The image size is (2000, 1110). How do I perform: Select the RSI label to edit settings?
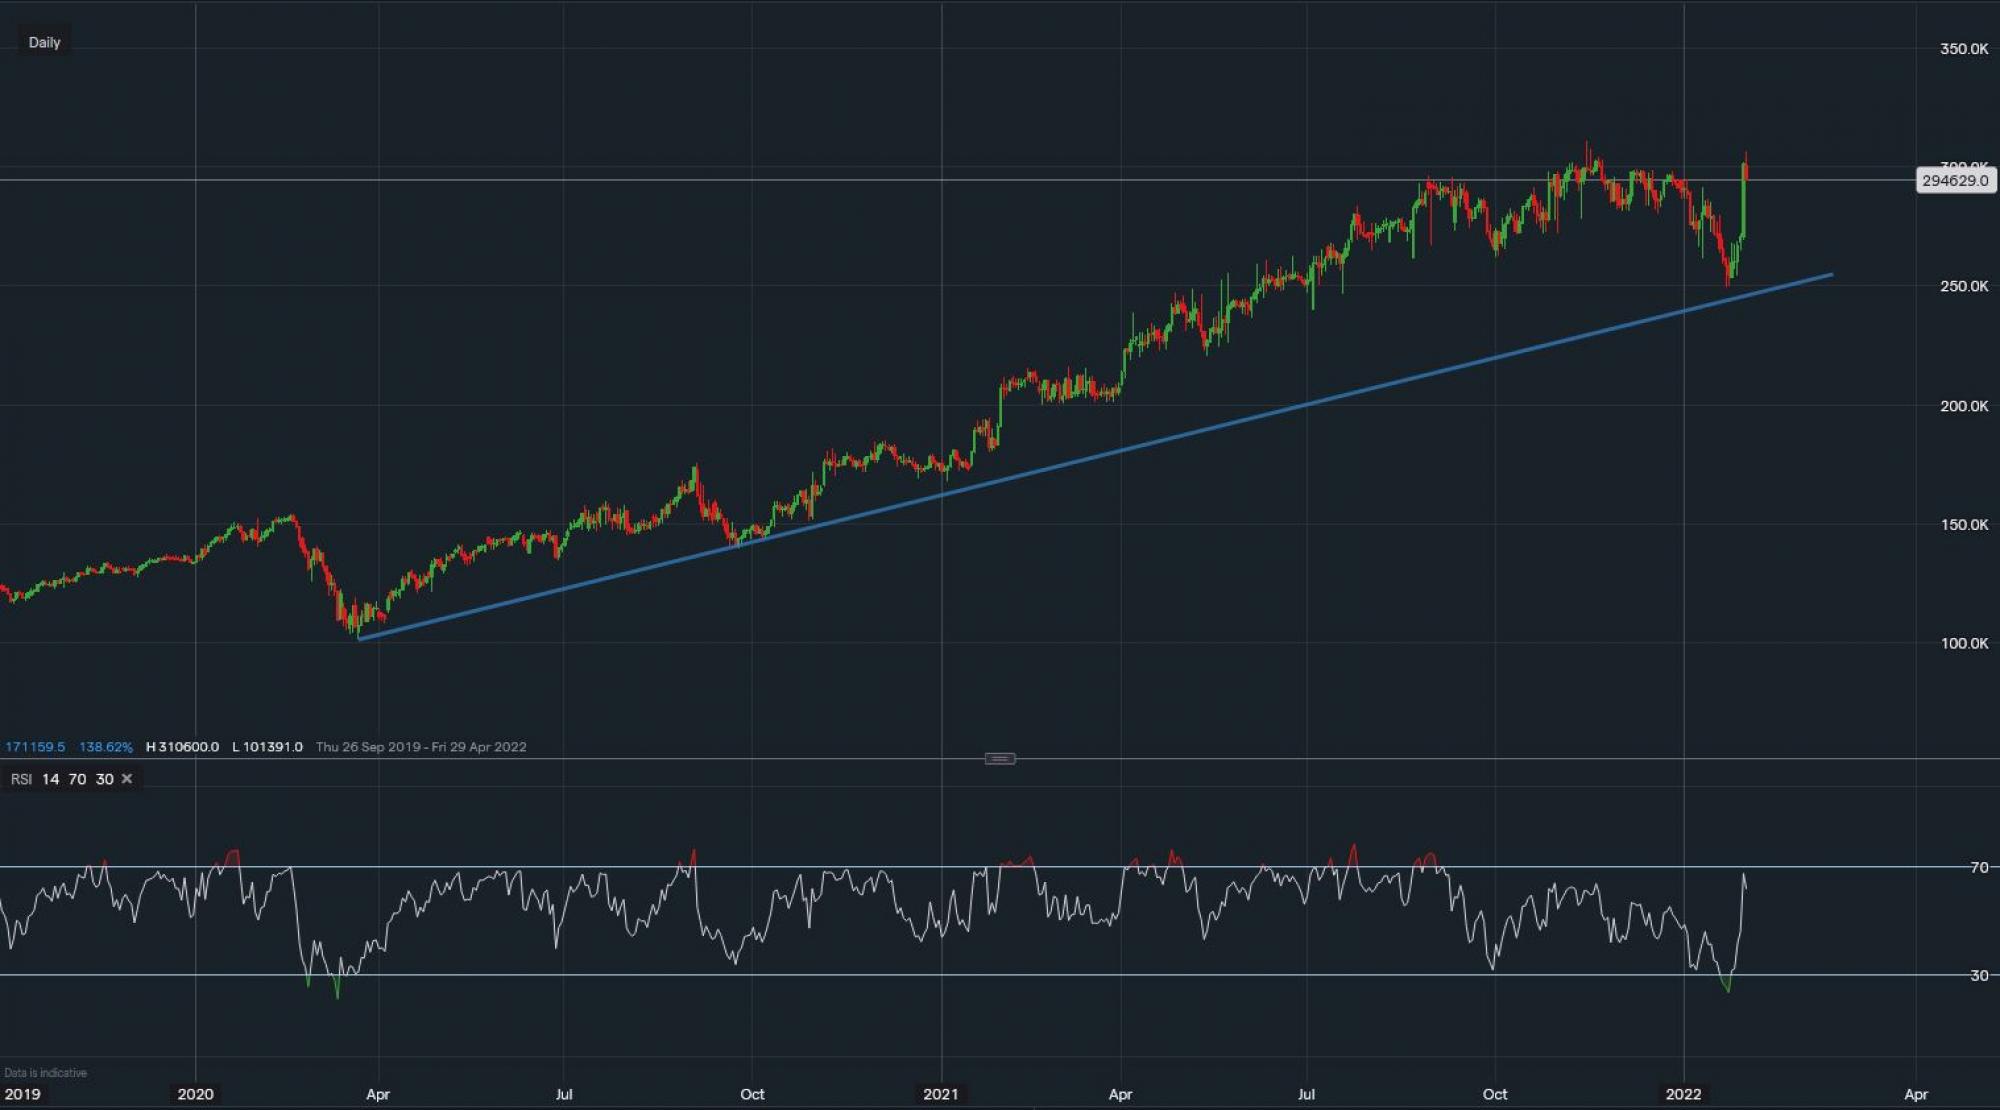pyautogui.click(x=20, y=778)
